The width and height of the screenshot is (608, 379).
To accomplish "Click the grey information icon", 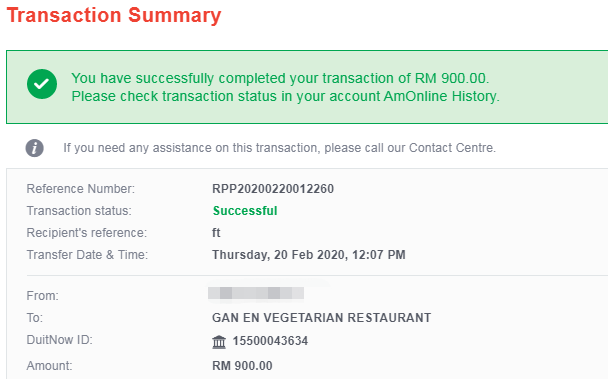I will coord(35,148).
